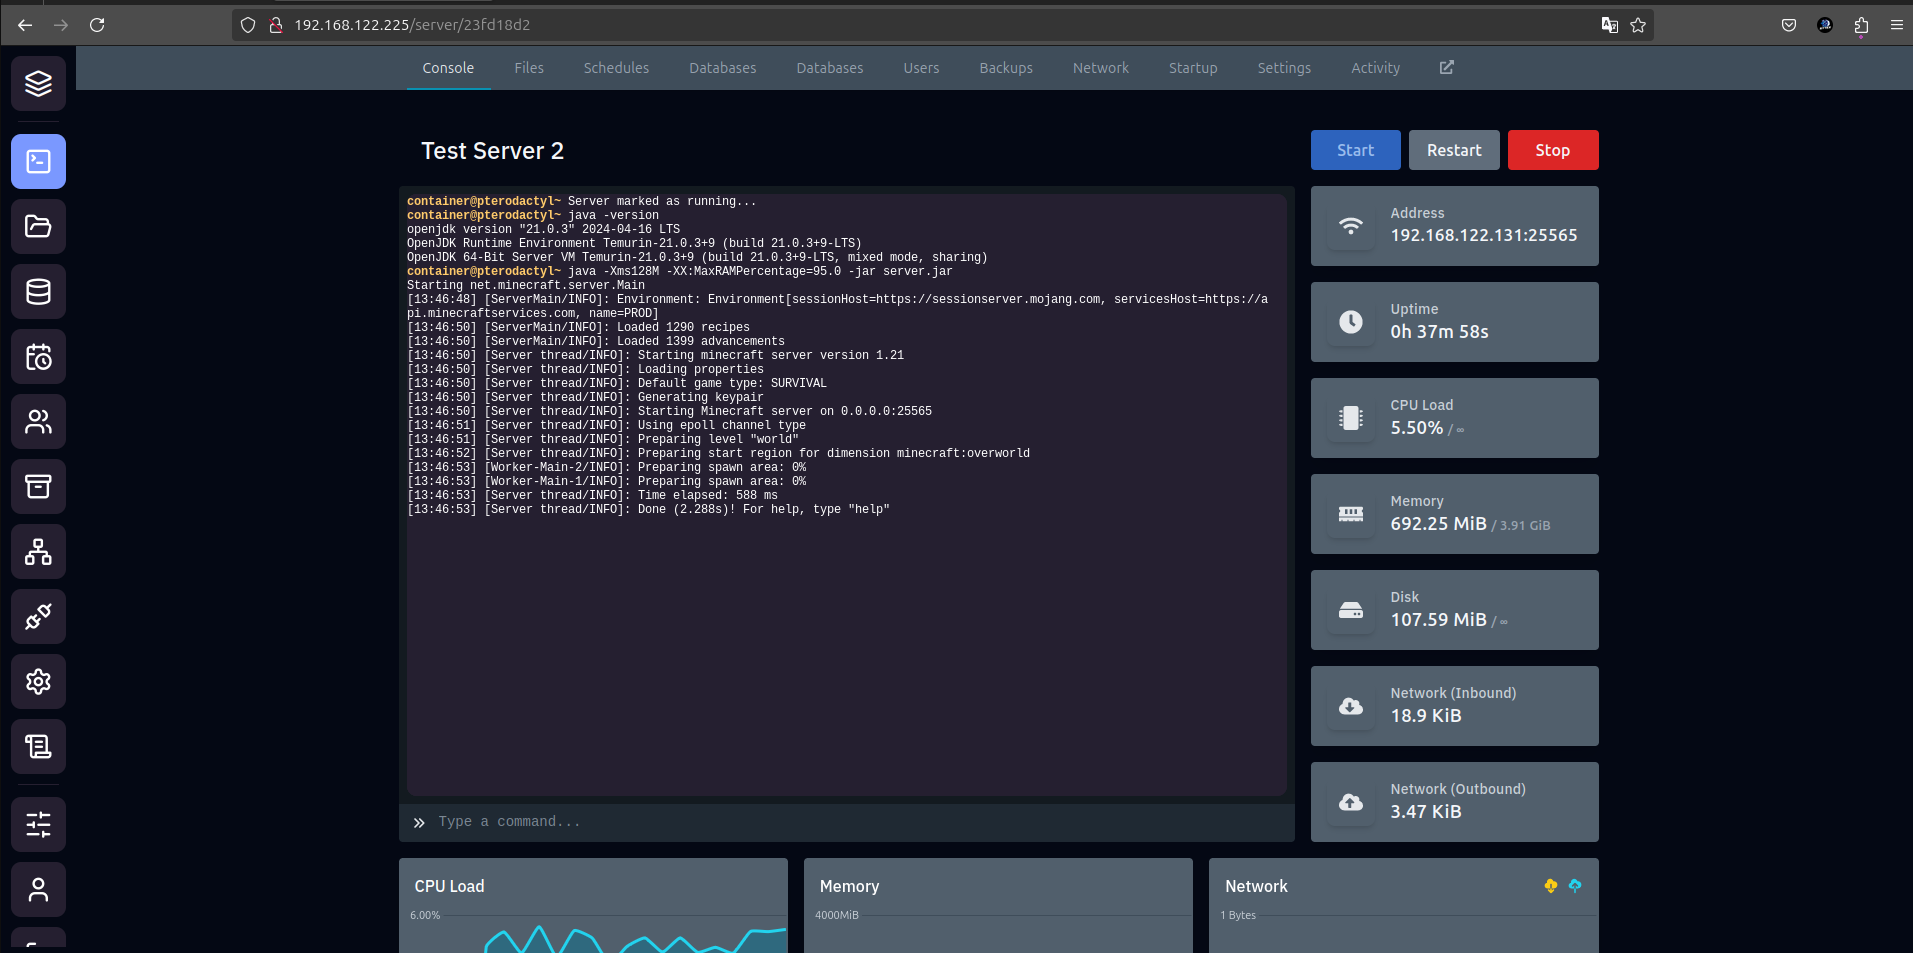Click the Pterodactyl layers logo in sidebar
The width and height of the screenshot is (1913, 953).
coord(38,84)
